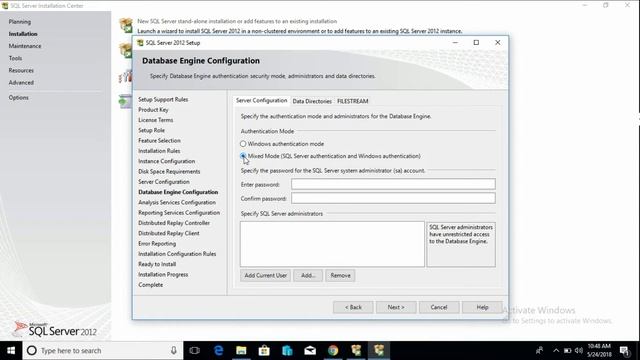Screen dimensions: 640x360
Task: Open Microsoft Edge from taskbar
Action: [x=218, y=351]
